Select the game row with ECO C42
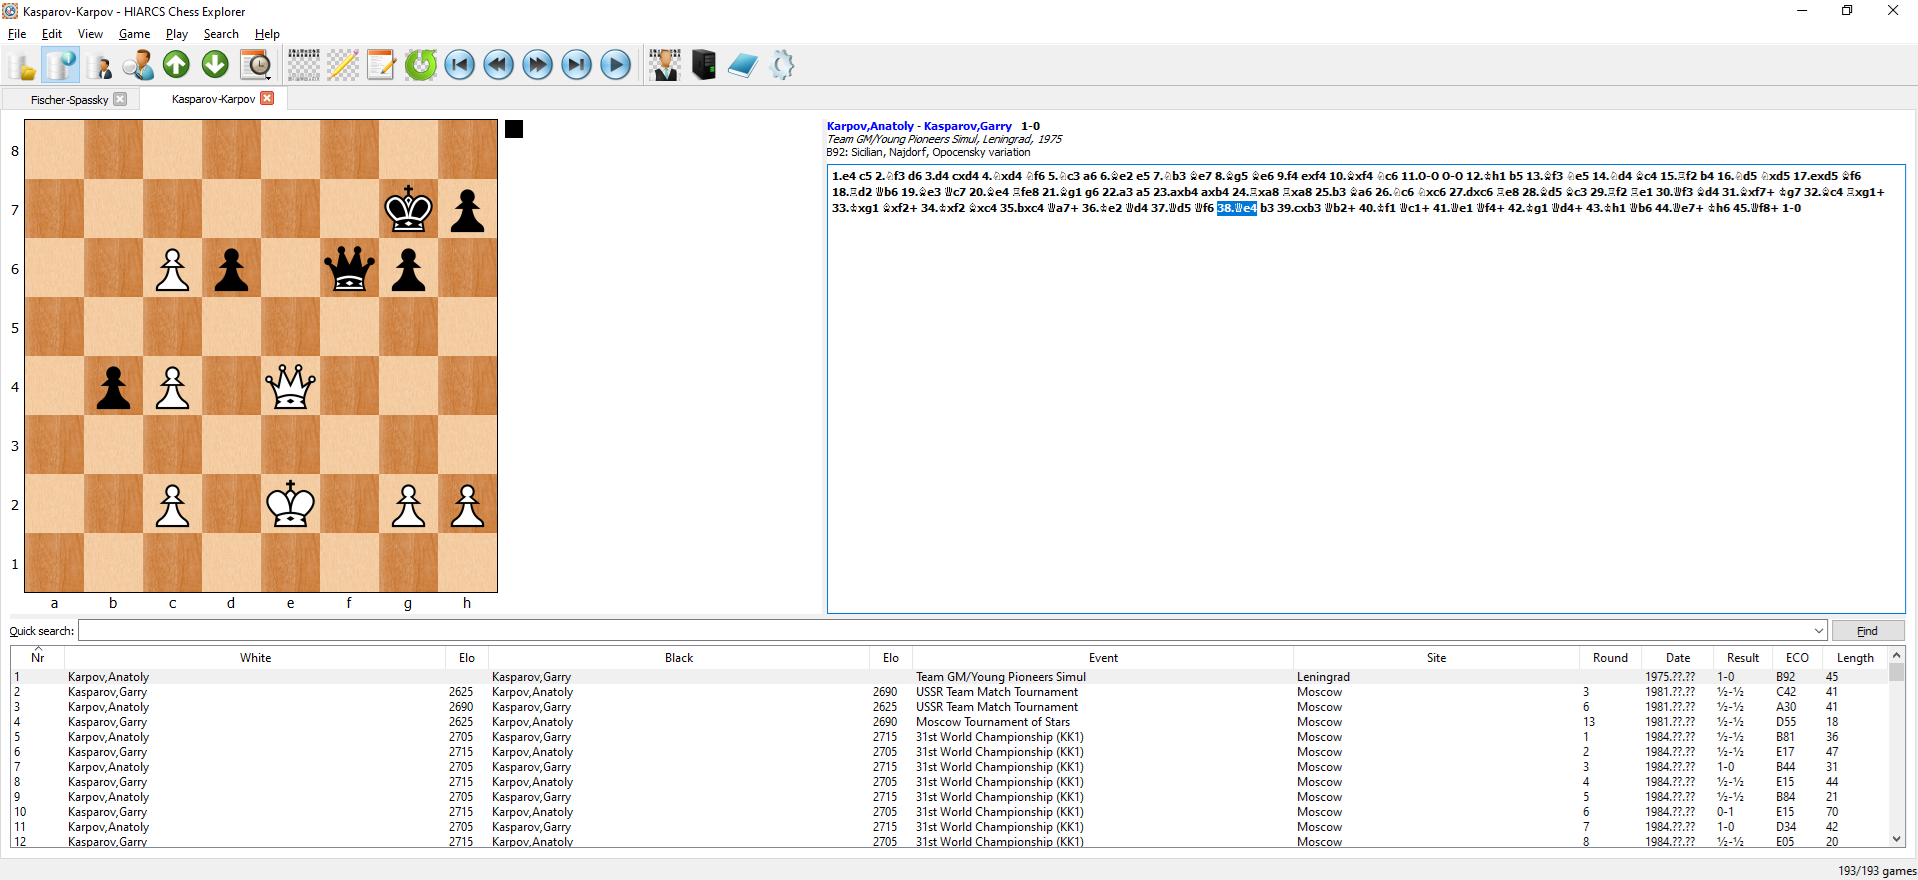 coord(950,692)
